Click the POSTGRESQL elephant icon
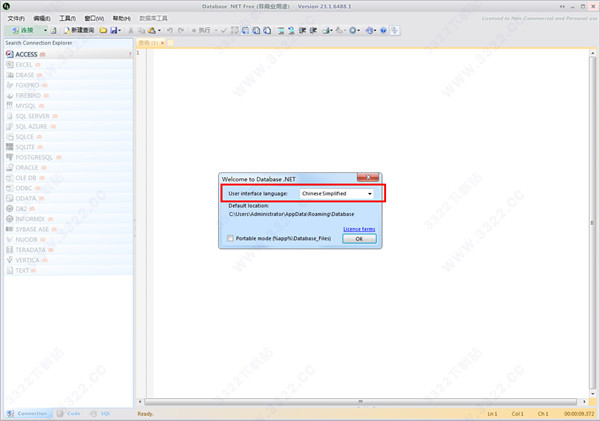Image resolution: width=600 pixels, height=421 pixels. [10, 157]
